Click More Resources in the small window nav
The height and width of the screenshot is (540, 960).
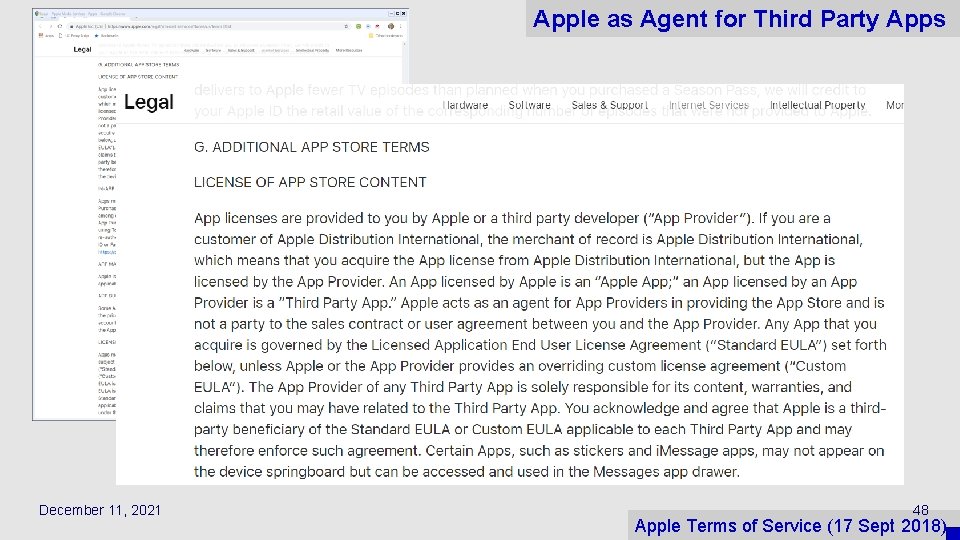pos(349,50)
